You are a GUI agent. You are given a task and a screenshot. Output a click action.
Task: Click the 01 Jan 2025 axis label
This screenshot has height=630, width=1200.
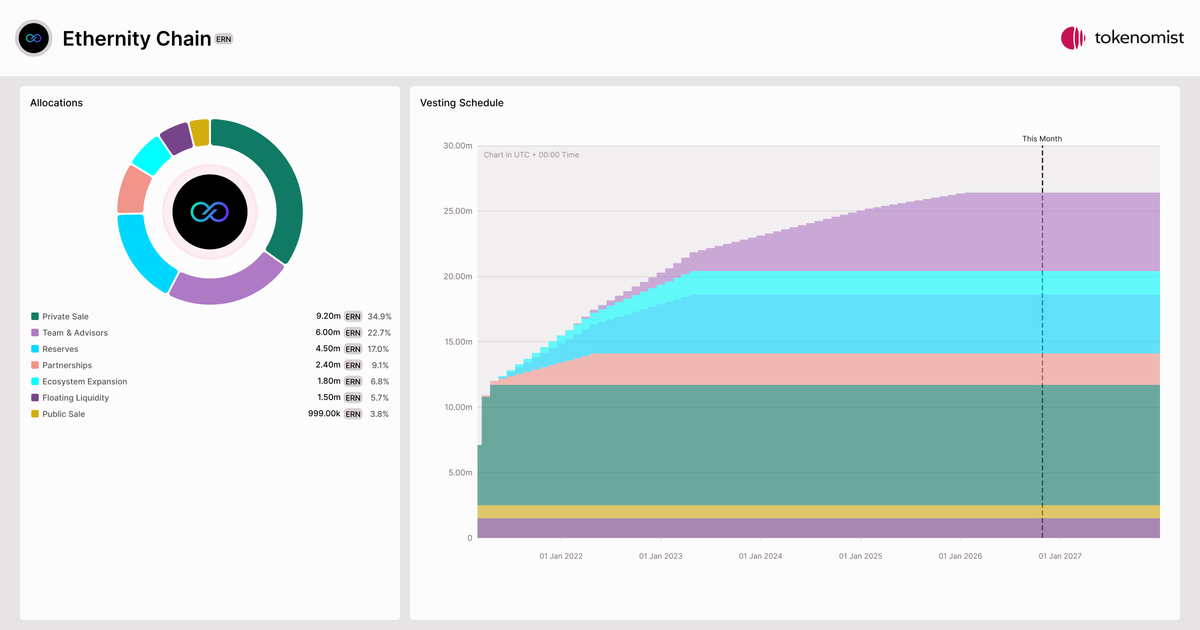tap(861, 556)
